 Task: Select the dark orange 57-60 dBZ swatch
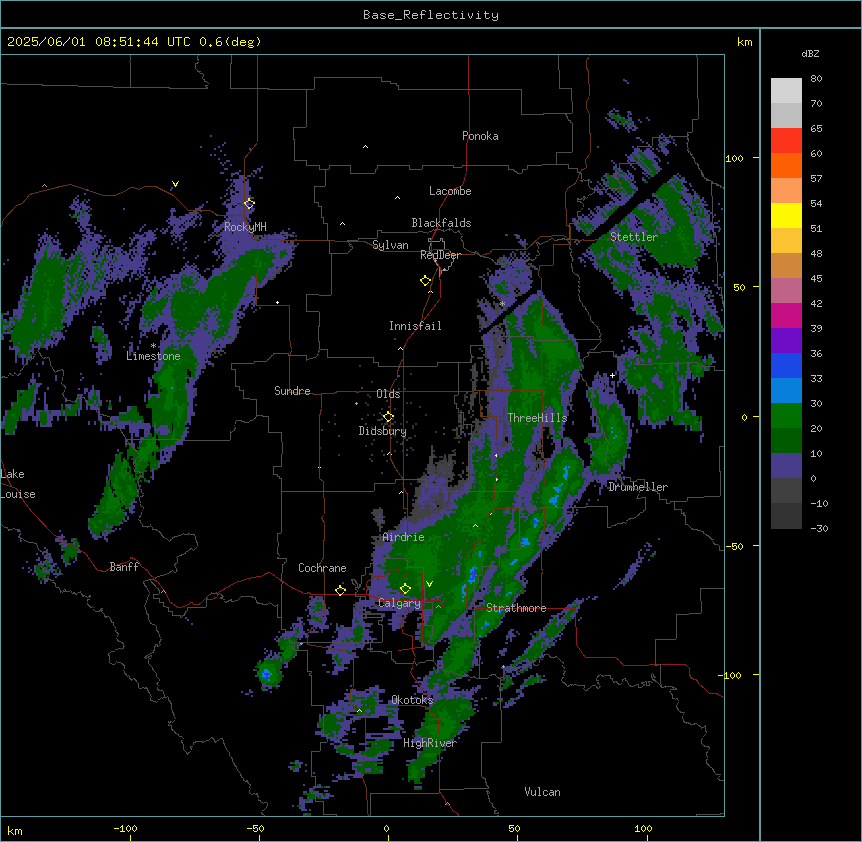[x=786, y=165]
